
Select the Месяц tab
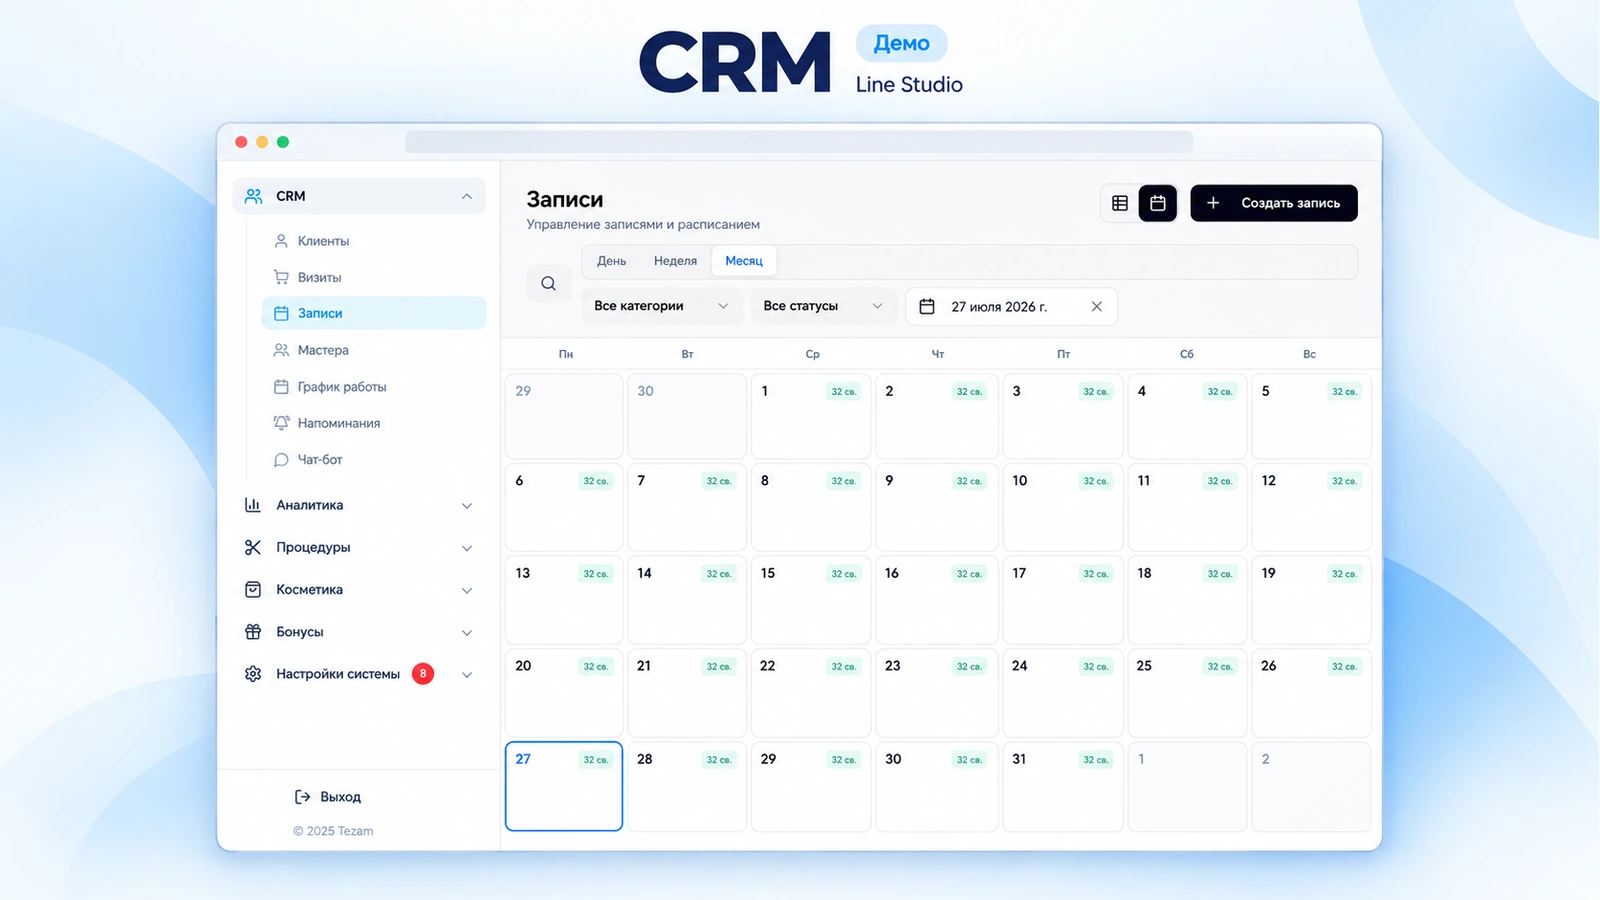[x=744, y=261]
